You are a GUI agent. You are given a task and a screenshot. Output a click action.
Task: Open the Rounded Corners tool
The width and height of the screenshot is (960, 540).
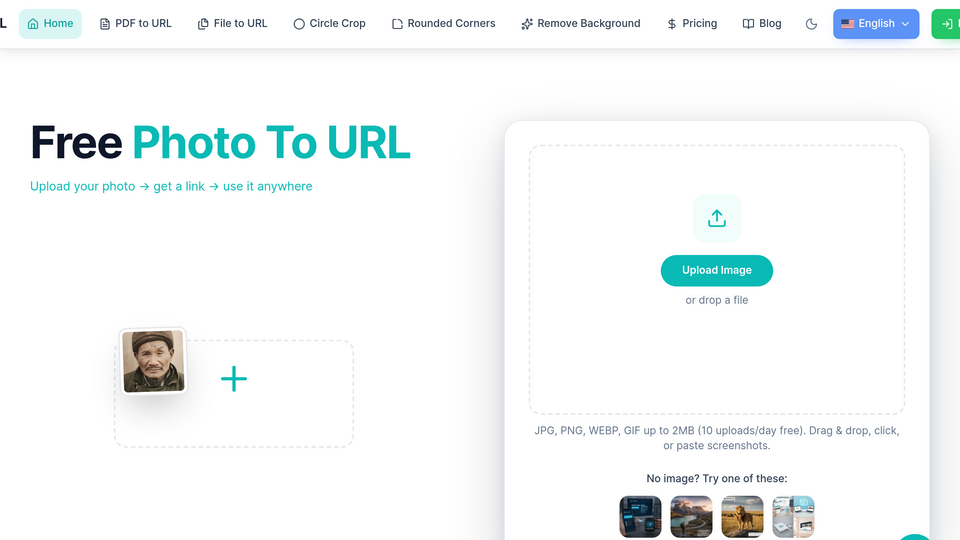point(444,24)
